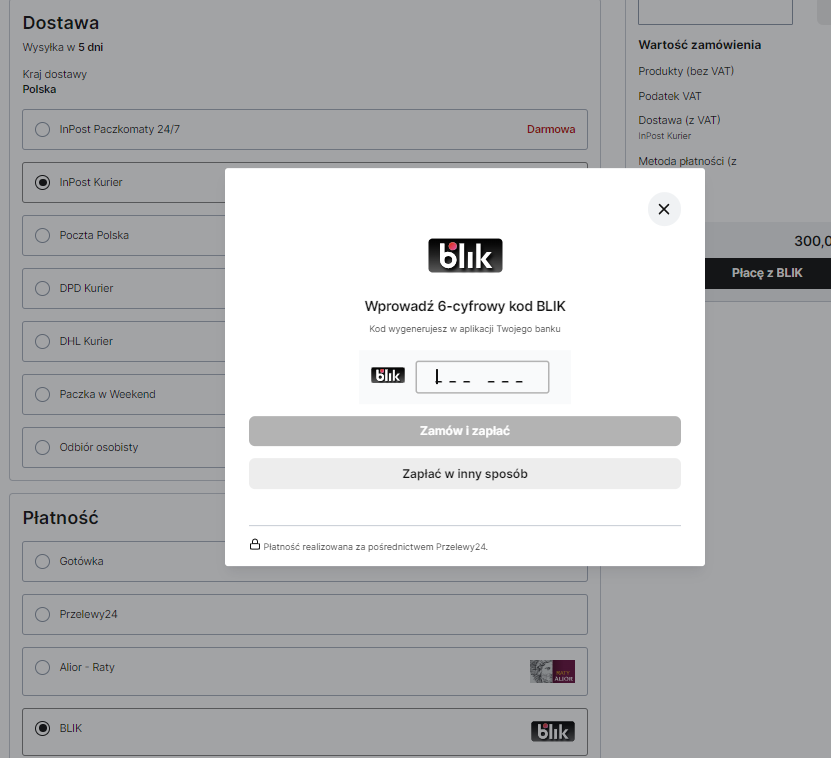Click the InPost Kurier summary subtext
The image size is (831, 758).
coord(665,136)
